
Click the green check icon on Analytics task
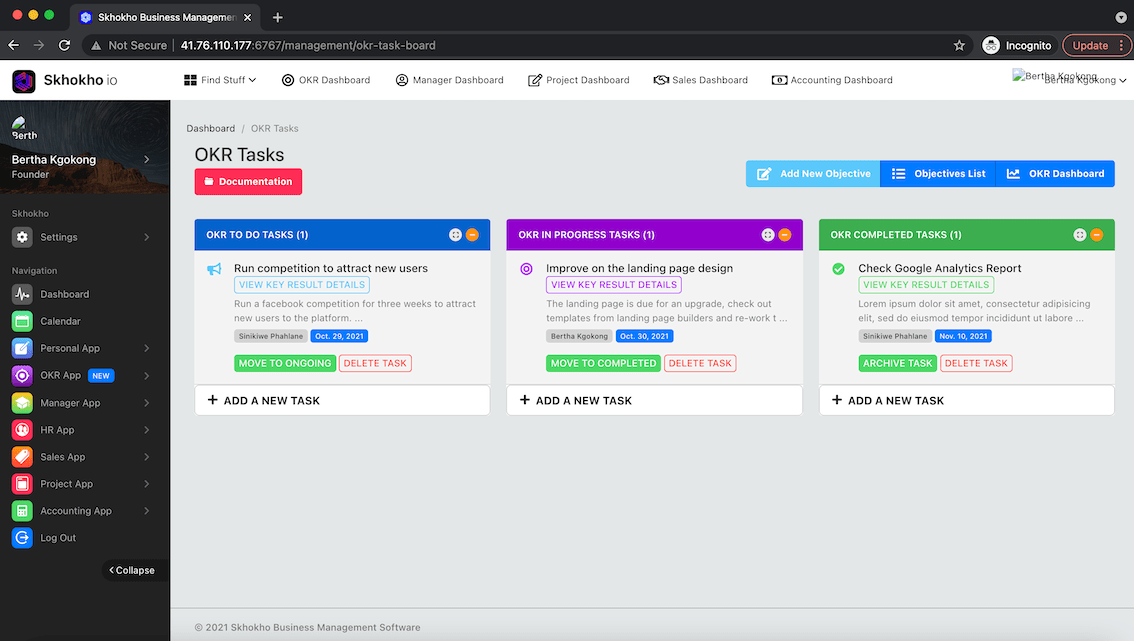coord(838,269)
